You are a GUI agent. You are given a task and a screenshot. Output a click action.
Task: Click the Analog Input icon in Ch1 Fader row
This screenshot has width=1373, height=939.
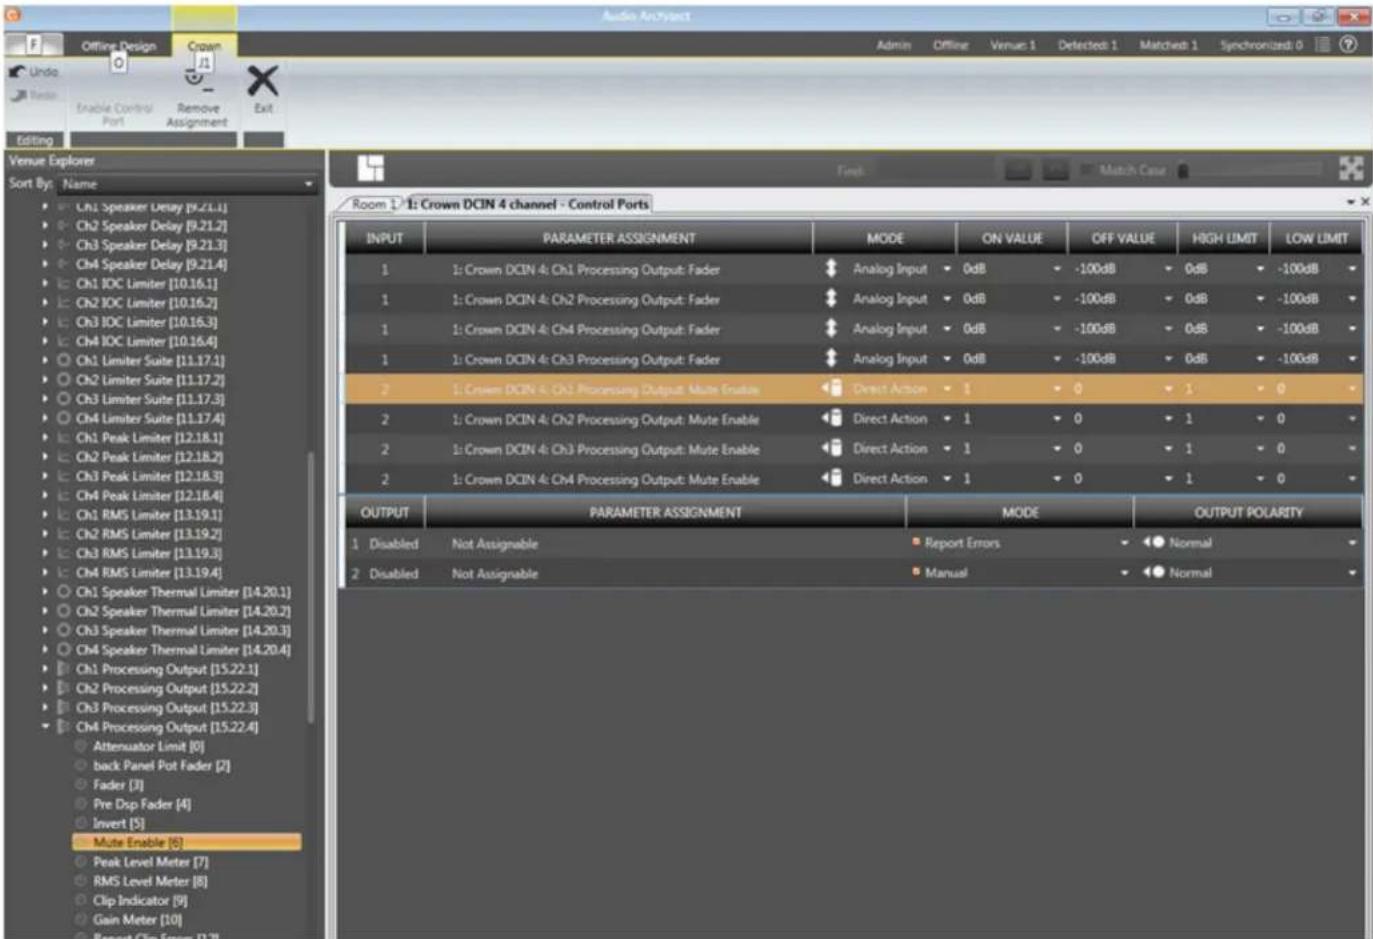830,268
